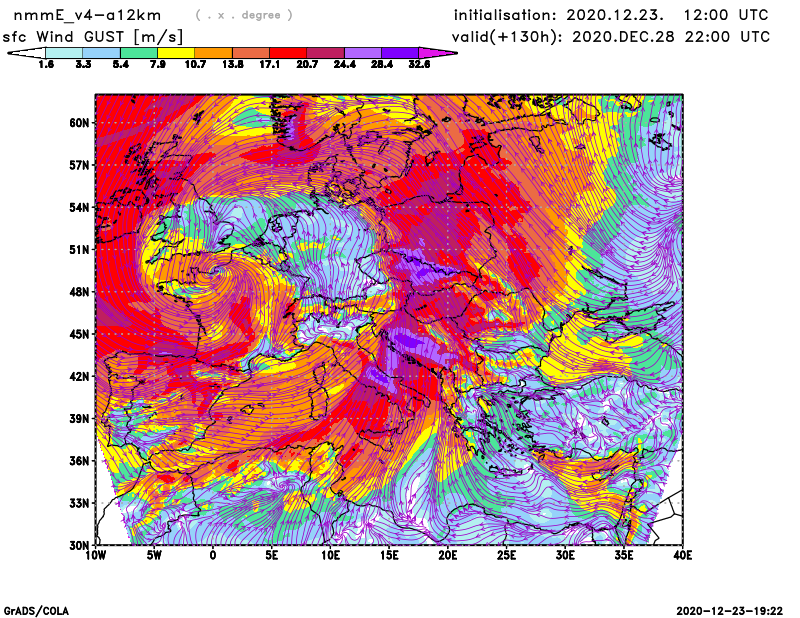The height and width of the screenshot is (618, 800).
Task: Click the 20.7 value on the legend scale
Action: coord(307,64)
